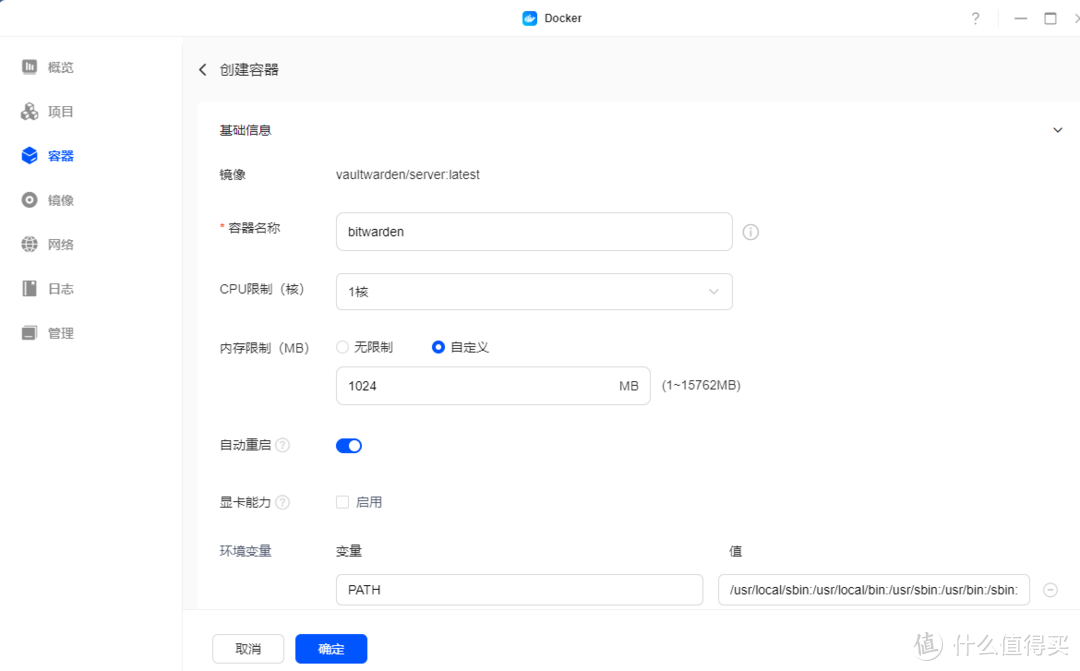
Task: Click the 确定 confirm button
Action: pyautogui.click(x=331, y=648)
